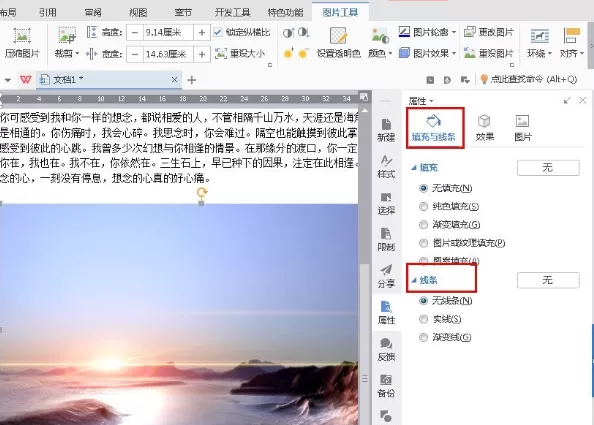Click the decrease brightness sun icon
This screenshot has height=425, width=594.
coord(303,54)
